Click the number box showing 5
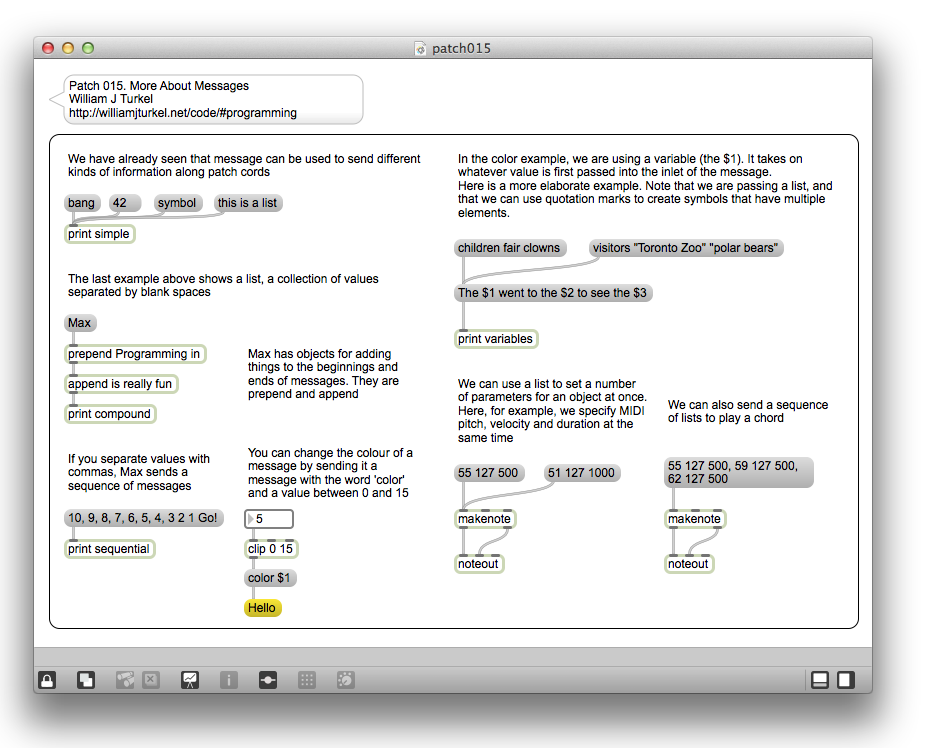The image size is (927, 748). pyautogui.click(x=270, y=519)
